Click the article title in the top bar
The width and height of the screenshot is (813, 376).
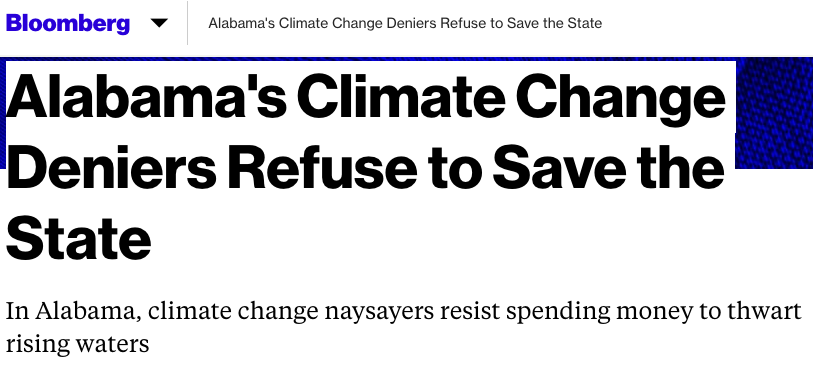405,23
